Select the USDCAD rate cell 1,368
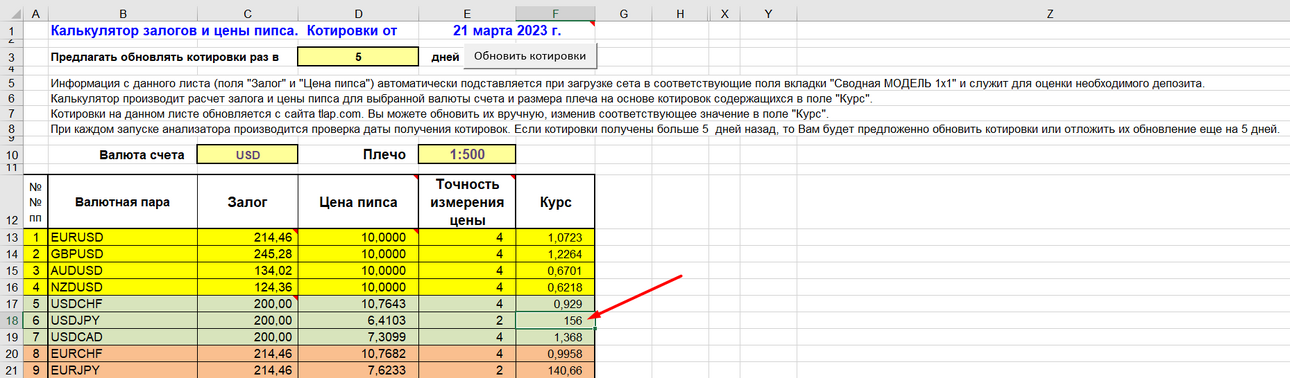The height and width of the screenshot is (378, 1290). (555, 337)
